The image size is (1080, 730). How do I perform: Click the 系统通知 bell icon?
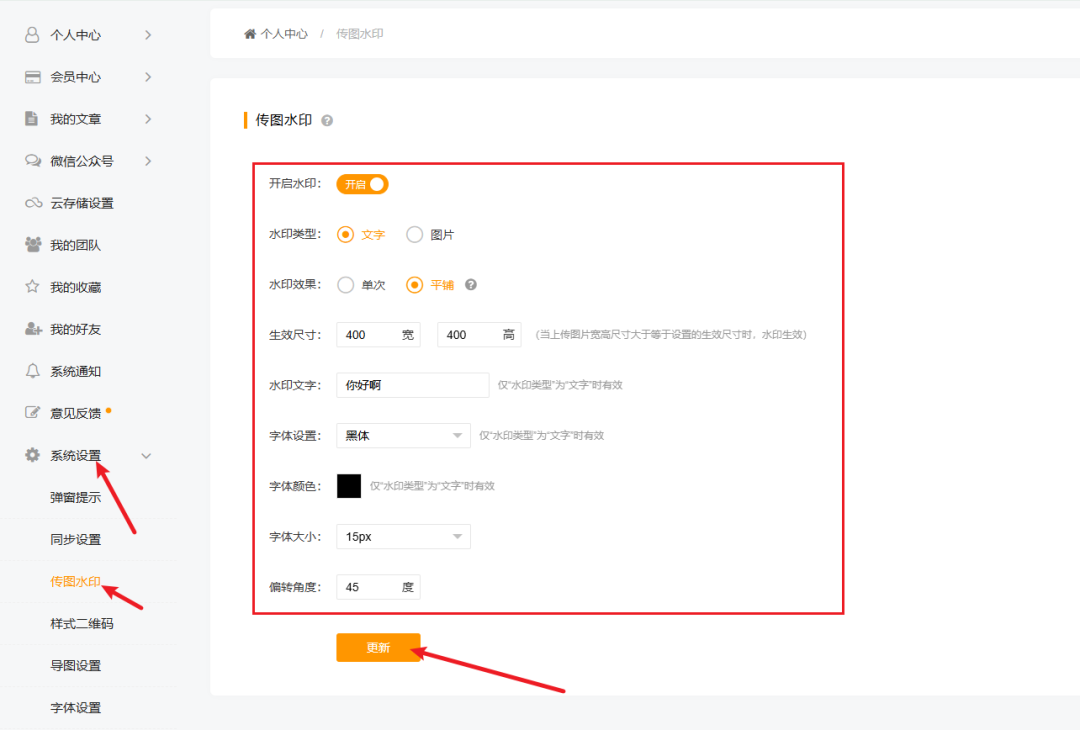(32, 371)
